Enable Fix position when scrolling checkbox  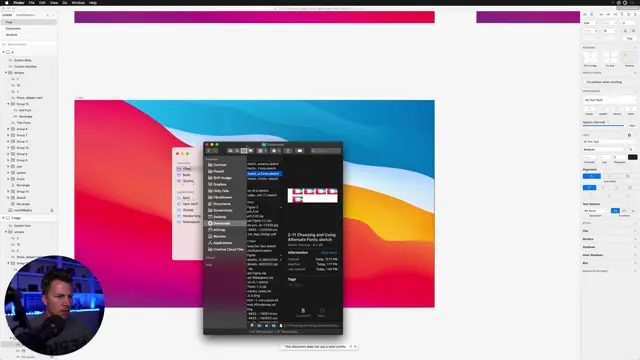584,82
